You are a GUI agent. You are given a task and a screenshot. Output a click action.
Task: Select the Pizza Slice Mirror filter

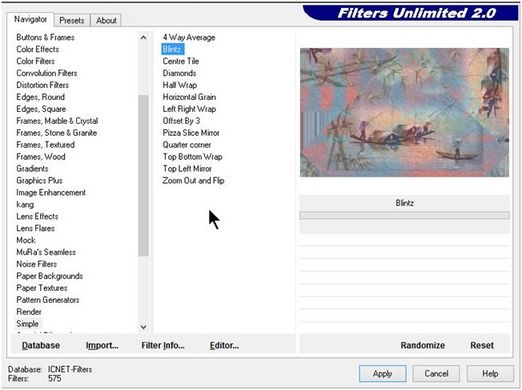click(191, 133)
